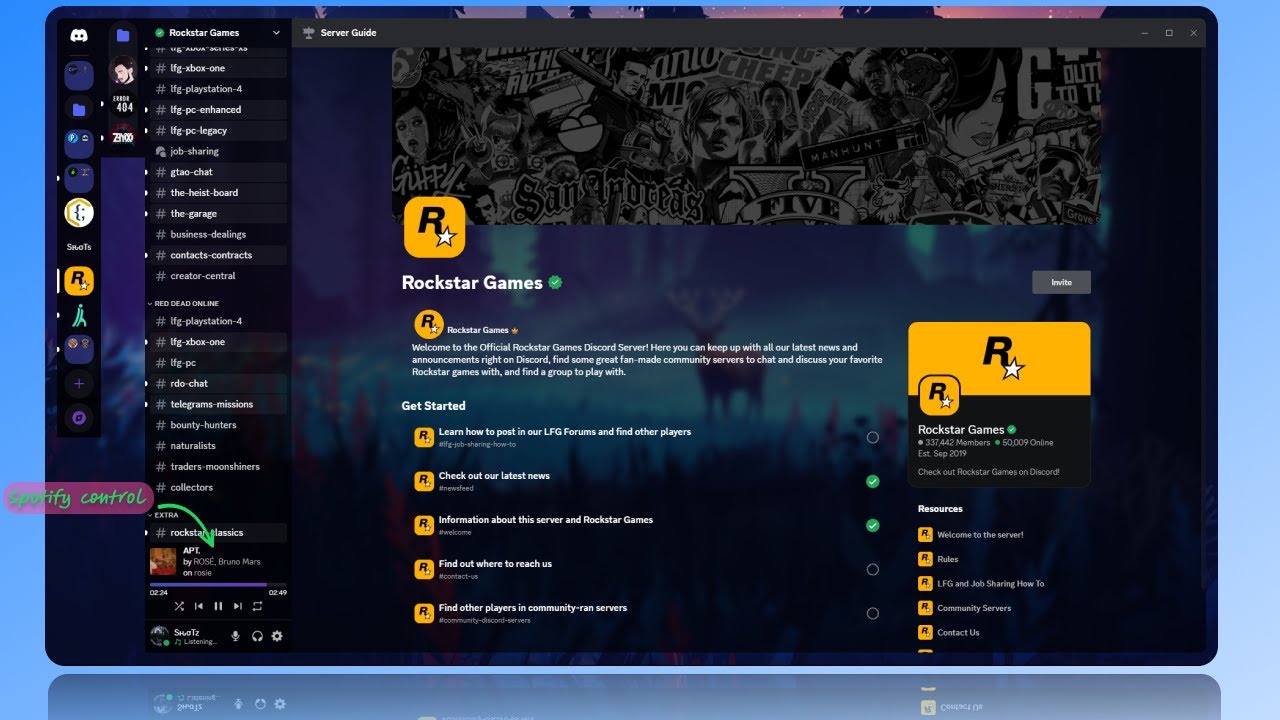Open traders-moonshiners channel

(218, 467)
